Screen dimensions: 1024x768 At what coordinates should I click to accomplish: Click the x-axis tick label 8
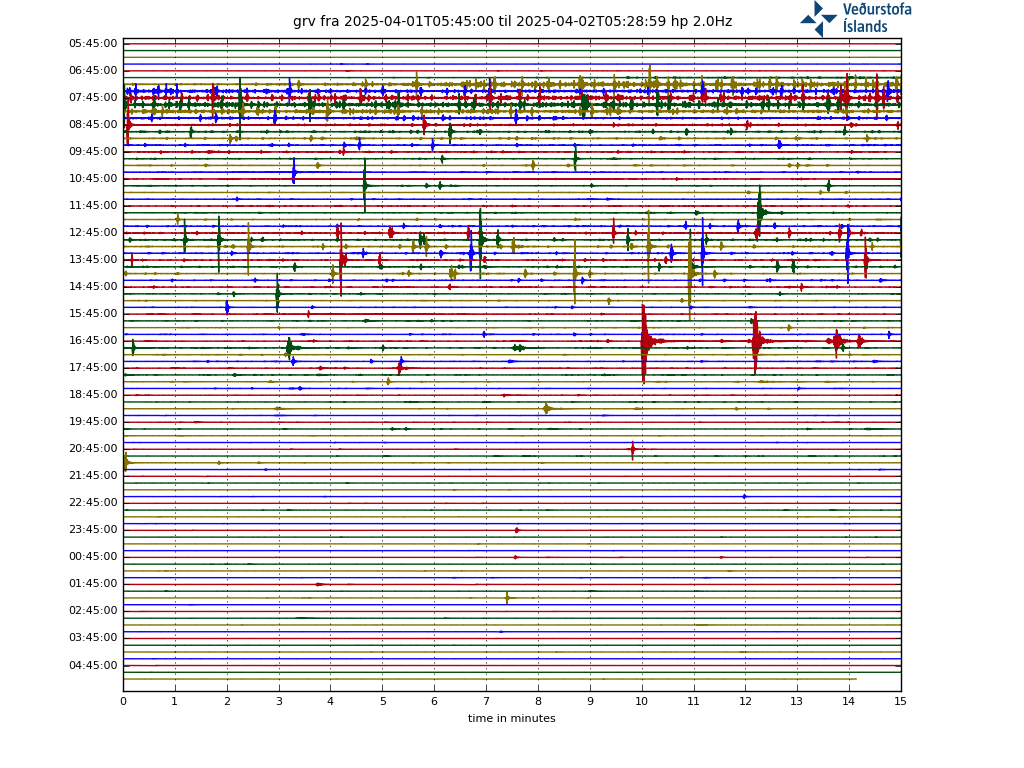point(538,701)
